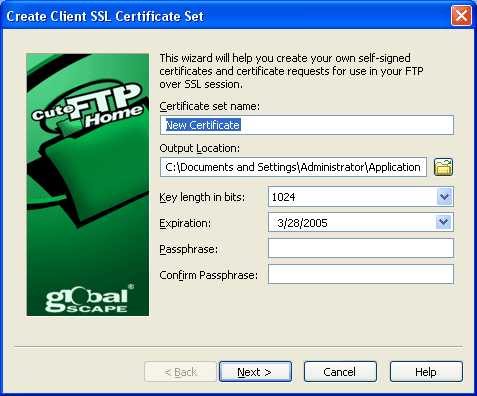The width and height of the screenshot is (477, 396).
Task: Click the Certificate set name field
Action: (307, 125)
